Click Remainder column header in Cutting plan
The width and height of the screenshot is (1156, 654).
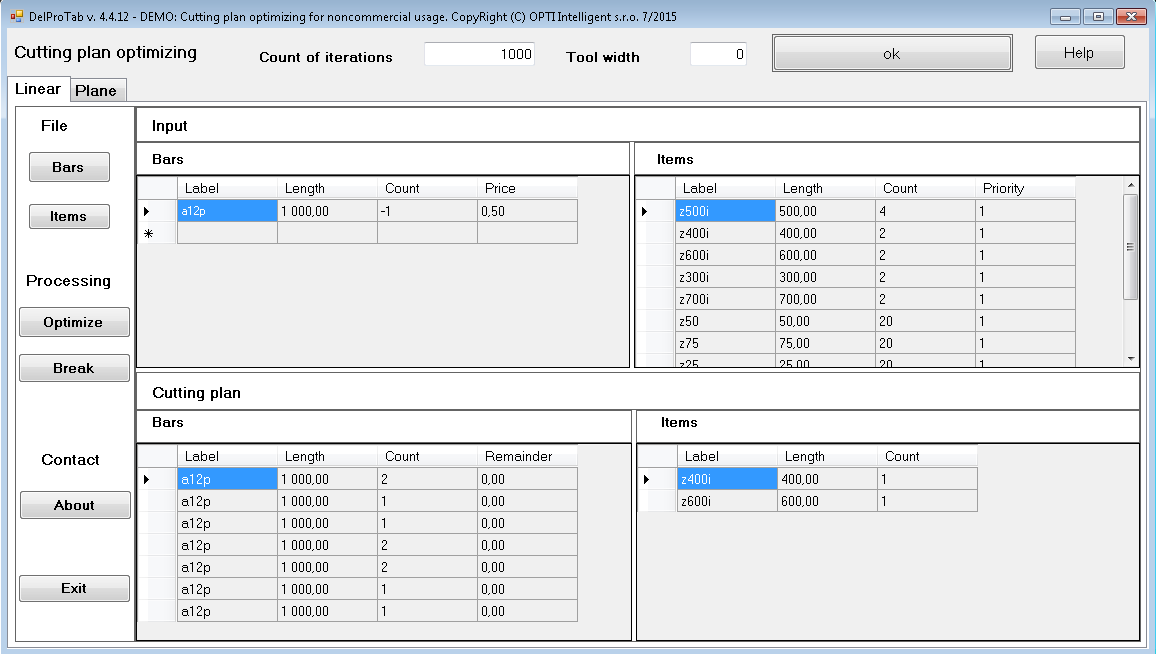(527, 456)
